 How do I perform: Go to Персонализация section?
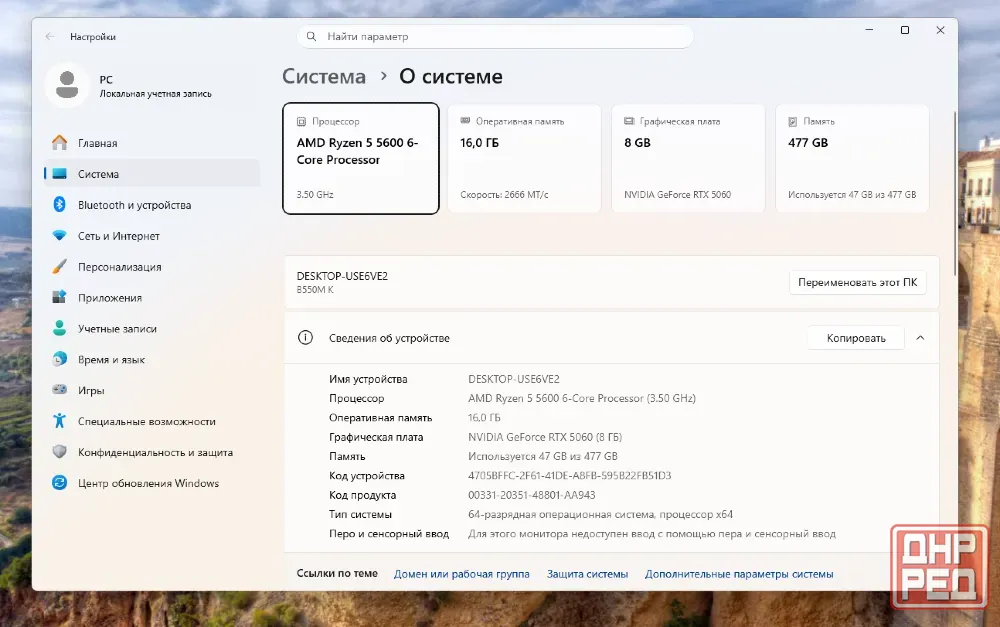[152, 267]
